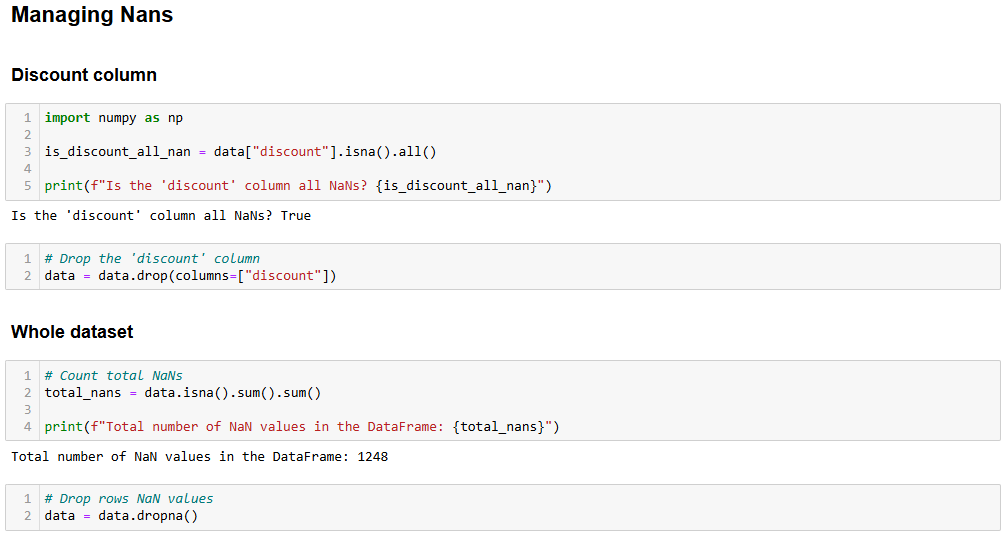Click the "Managing Nans" main heading
Screen dimensions: 1006x536
click(x=92, y=16)
